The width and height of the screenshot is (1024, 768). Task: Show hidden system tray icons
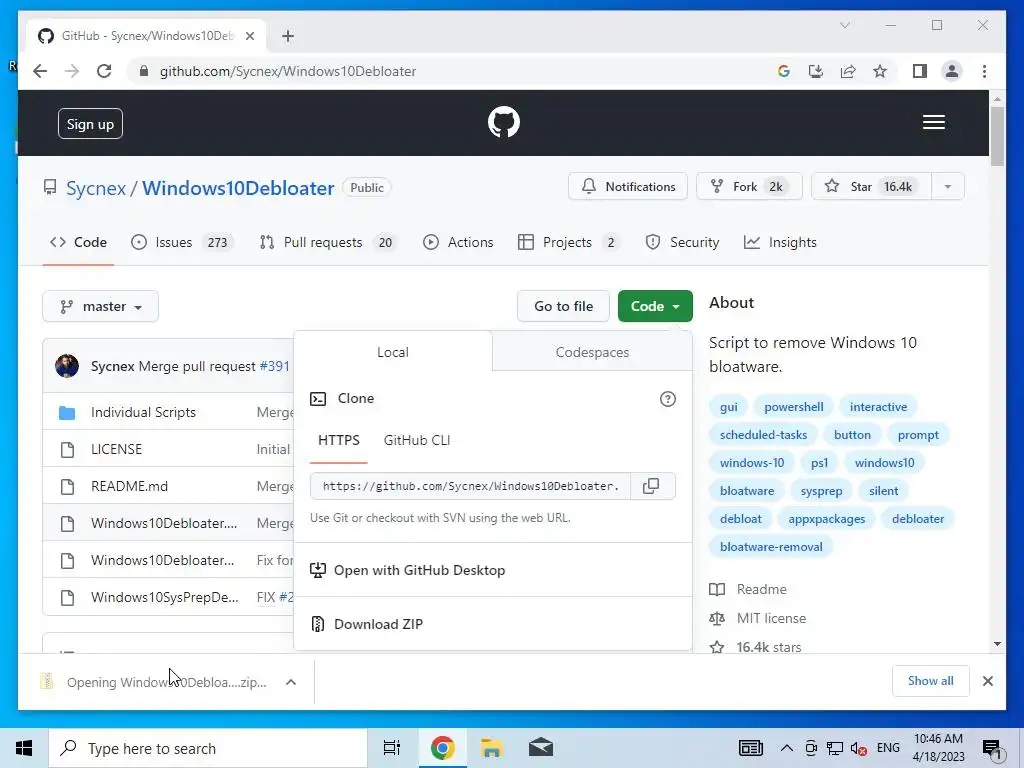click(787, 748)
